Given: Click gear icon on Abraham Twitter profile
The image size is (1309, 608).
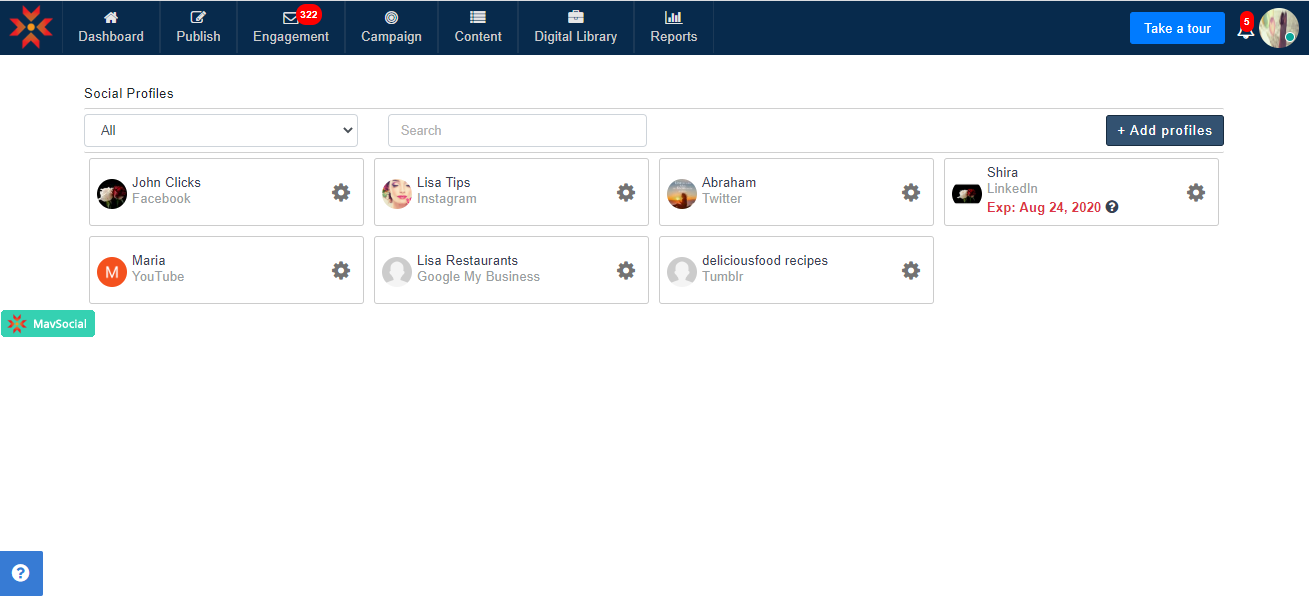Looking at the screenshot, I should [x=911, y=192].
